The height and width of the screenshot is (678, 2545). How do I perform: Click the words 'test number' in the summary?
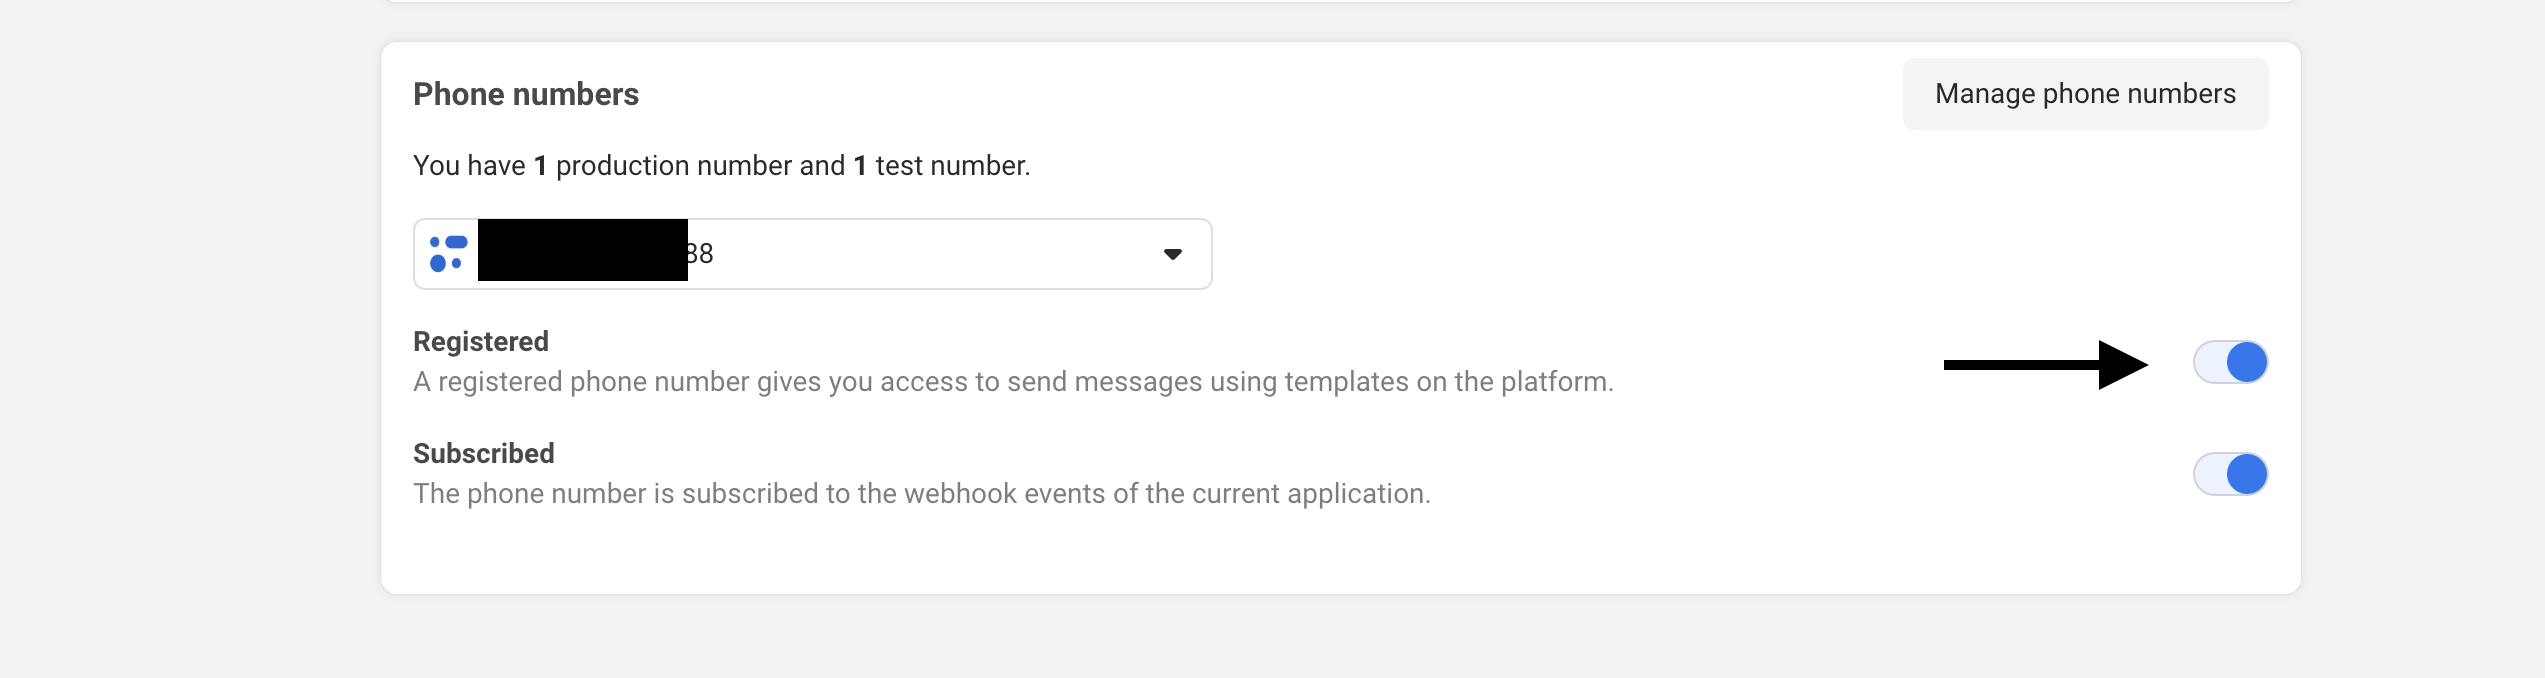pos(951,166)
